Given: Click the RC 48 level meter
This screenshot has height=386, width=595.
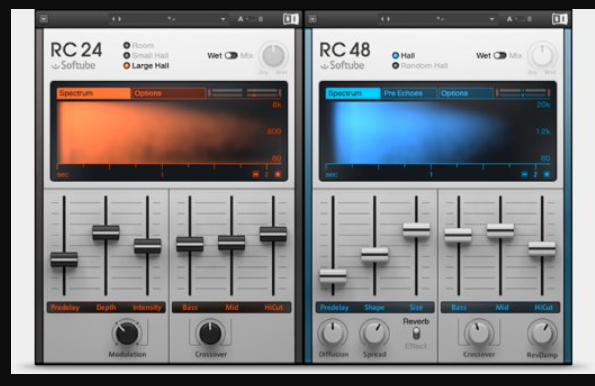Looking at the screenshot, I should [x=523, y=93].
